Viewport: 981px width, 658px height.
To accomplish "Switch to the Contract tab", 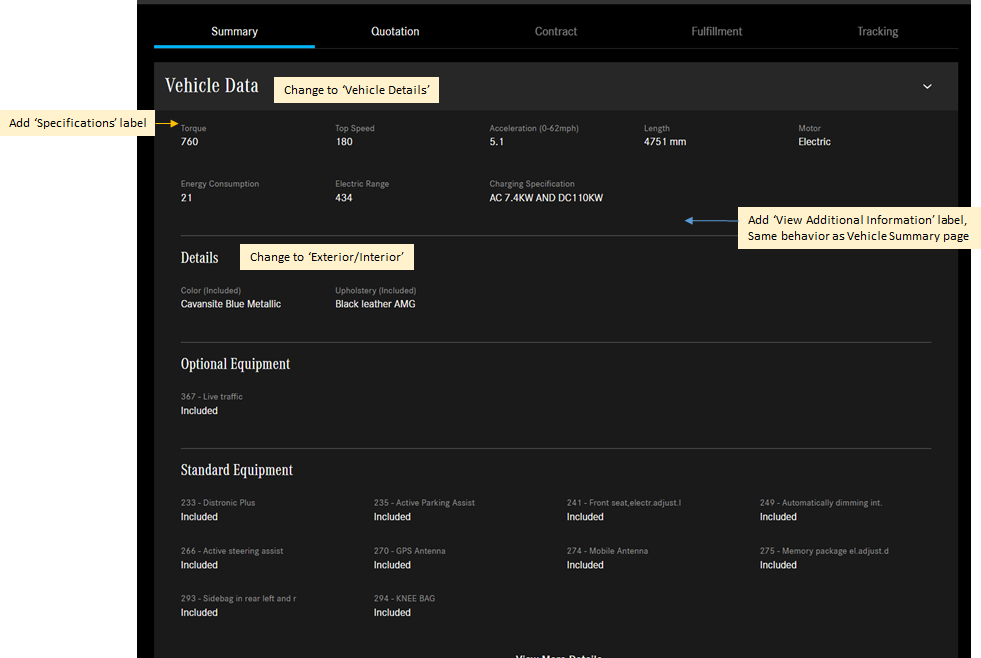I will click(x=556, y=31).
